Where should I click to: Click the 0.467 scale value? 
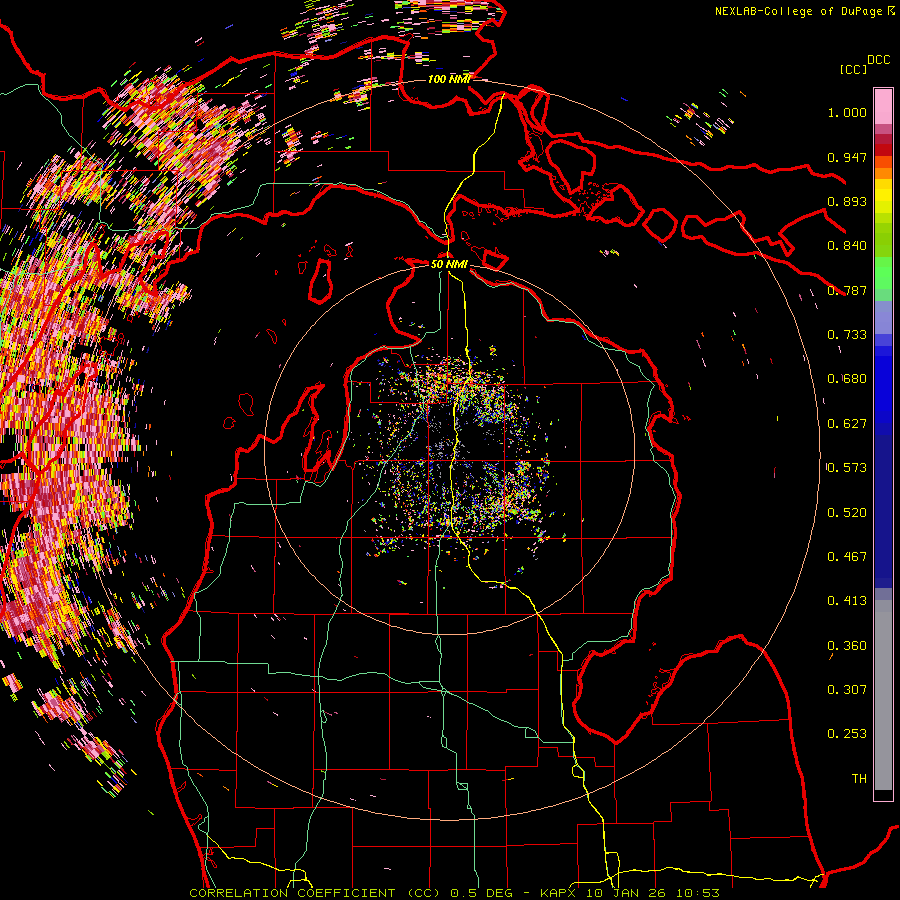click(x=847, y=557)
